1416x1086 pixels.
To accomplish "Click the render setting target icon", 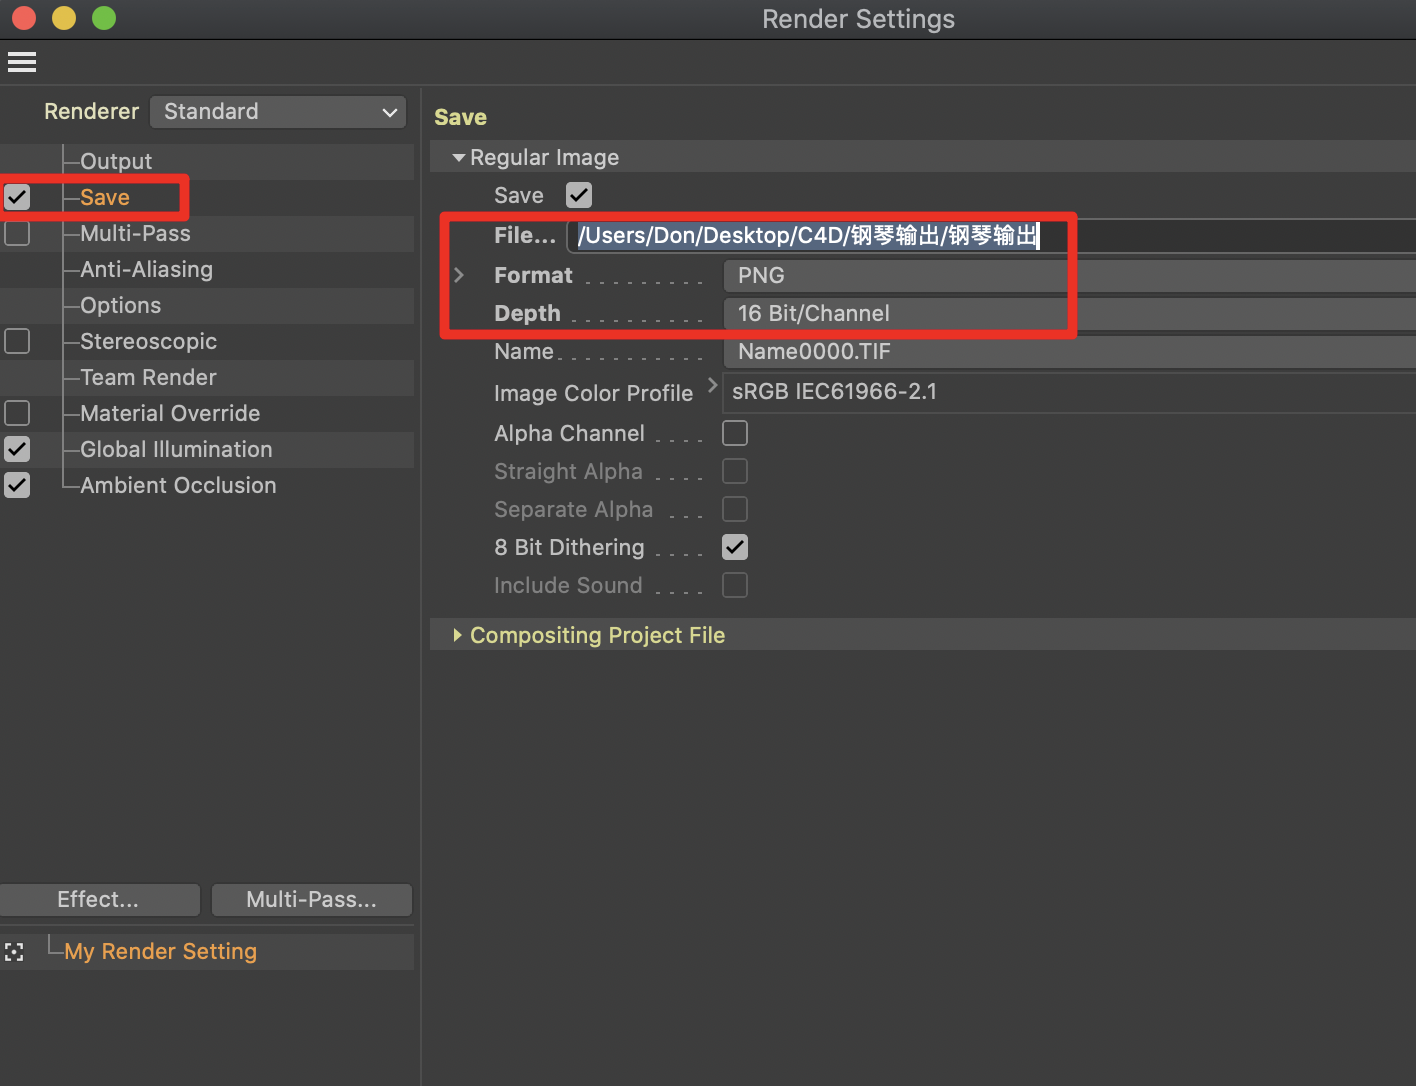I will [x=14, y=952].
